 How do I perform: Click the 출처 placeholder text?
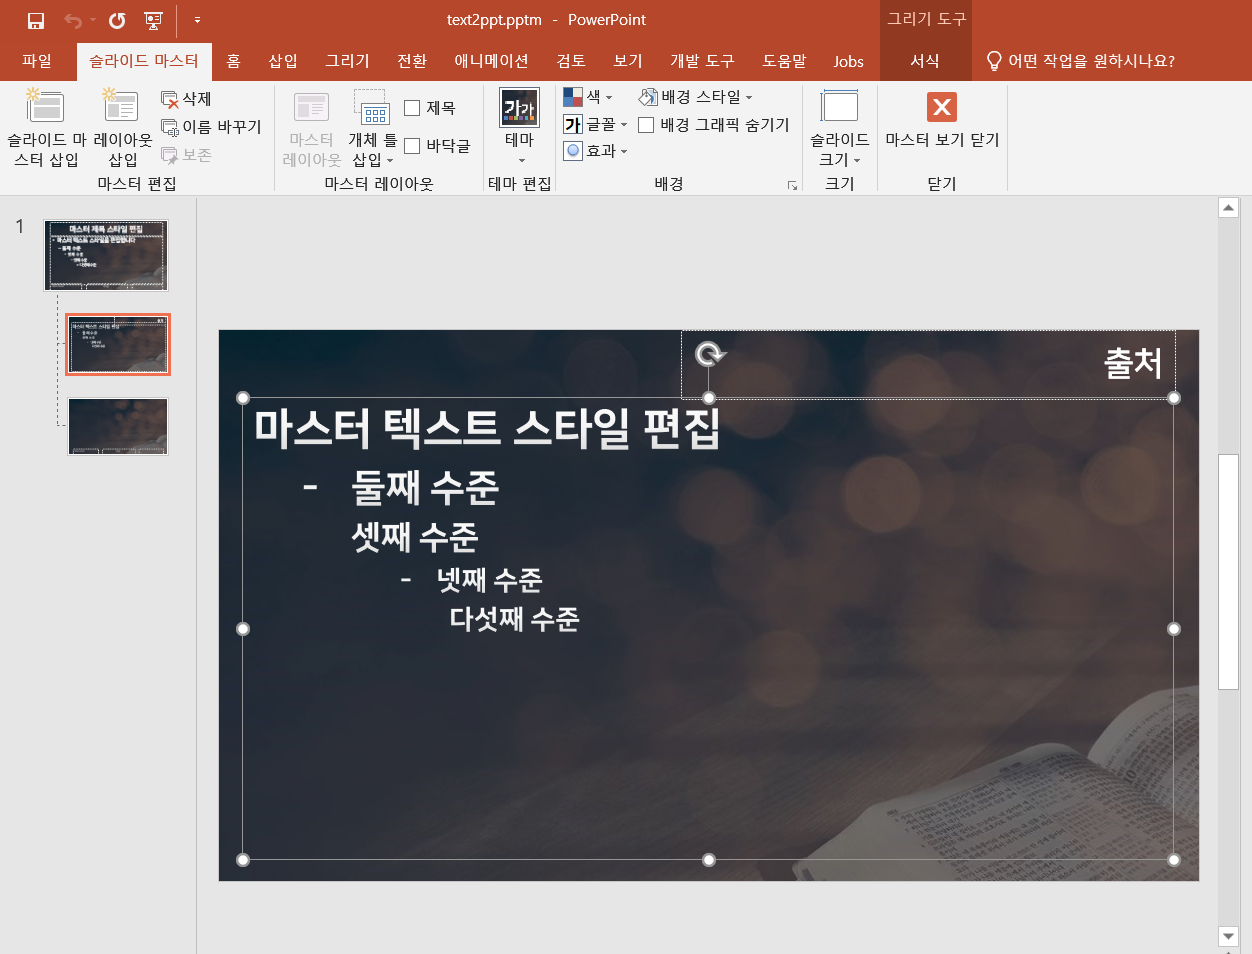coord(1133,363)
